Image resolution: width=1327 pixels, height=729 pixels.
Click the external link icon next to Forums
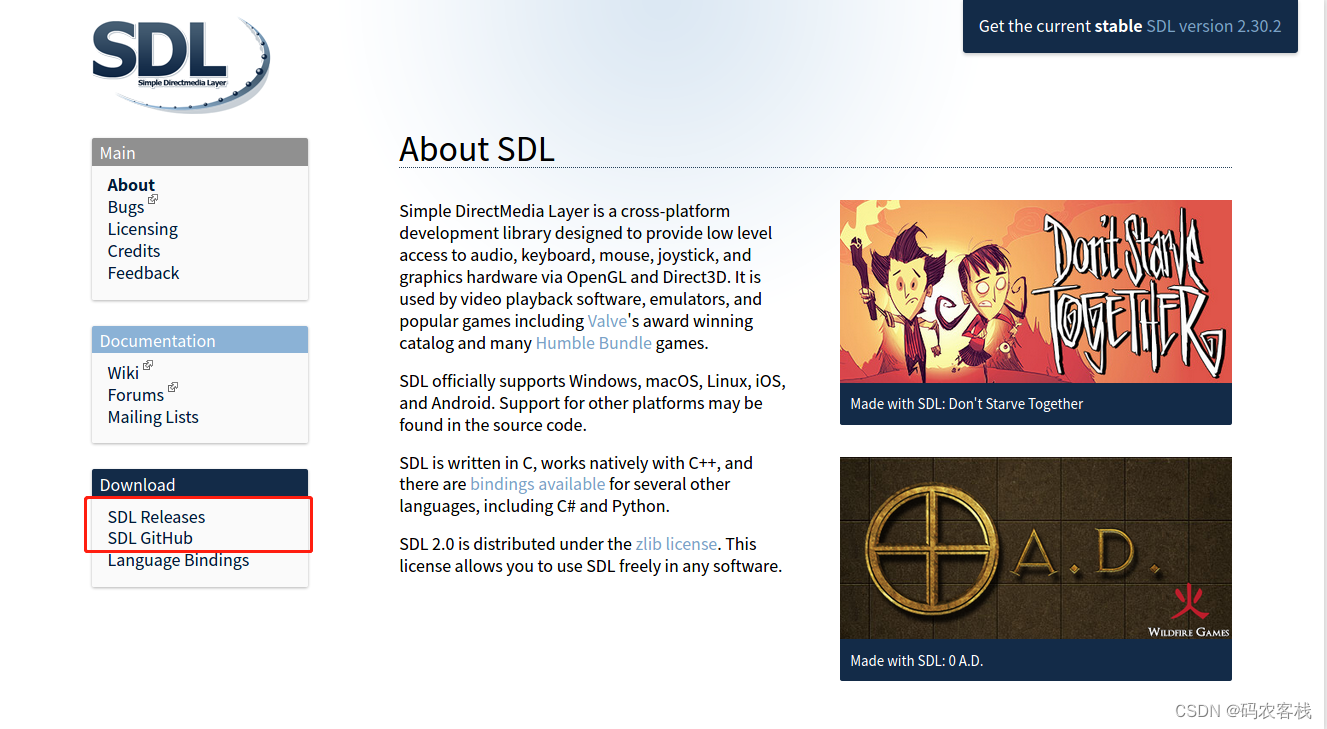tap(171, 388)
